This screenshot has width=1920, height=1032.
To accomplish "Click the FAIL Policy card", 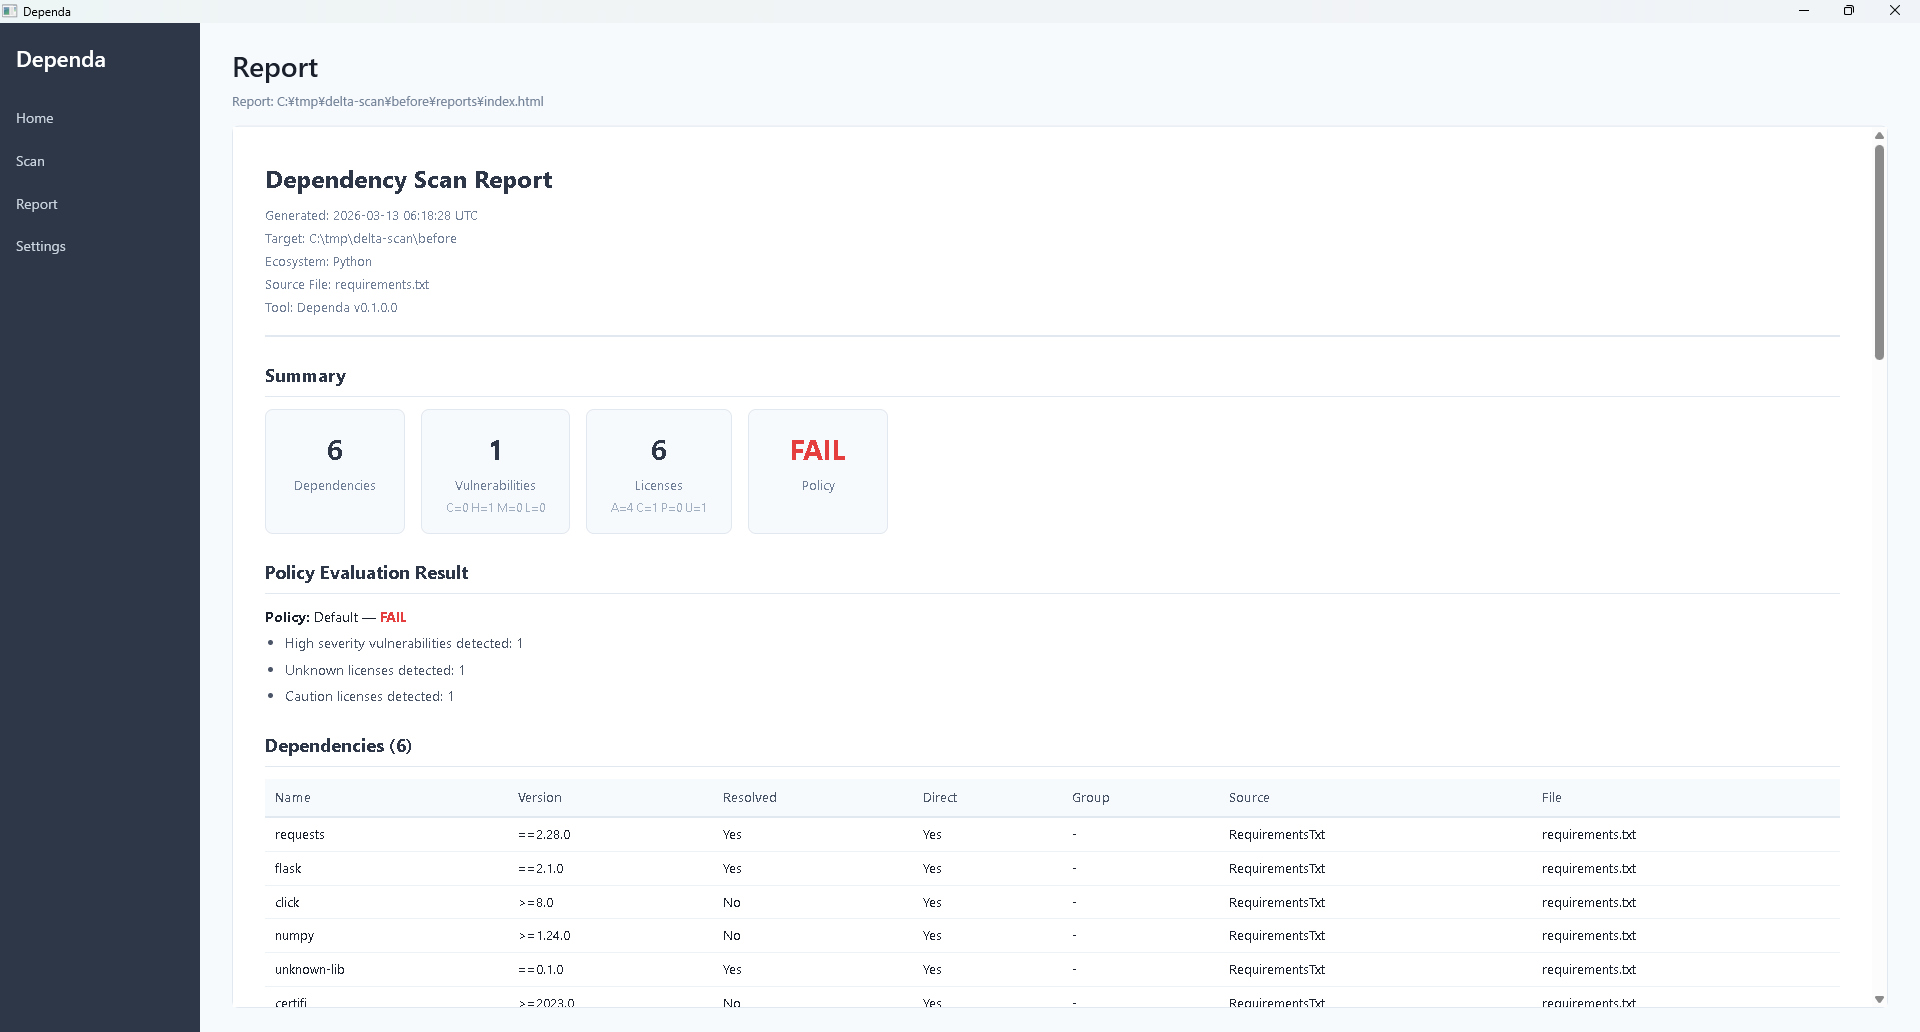I will click(x=817, y=471).
